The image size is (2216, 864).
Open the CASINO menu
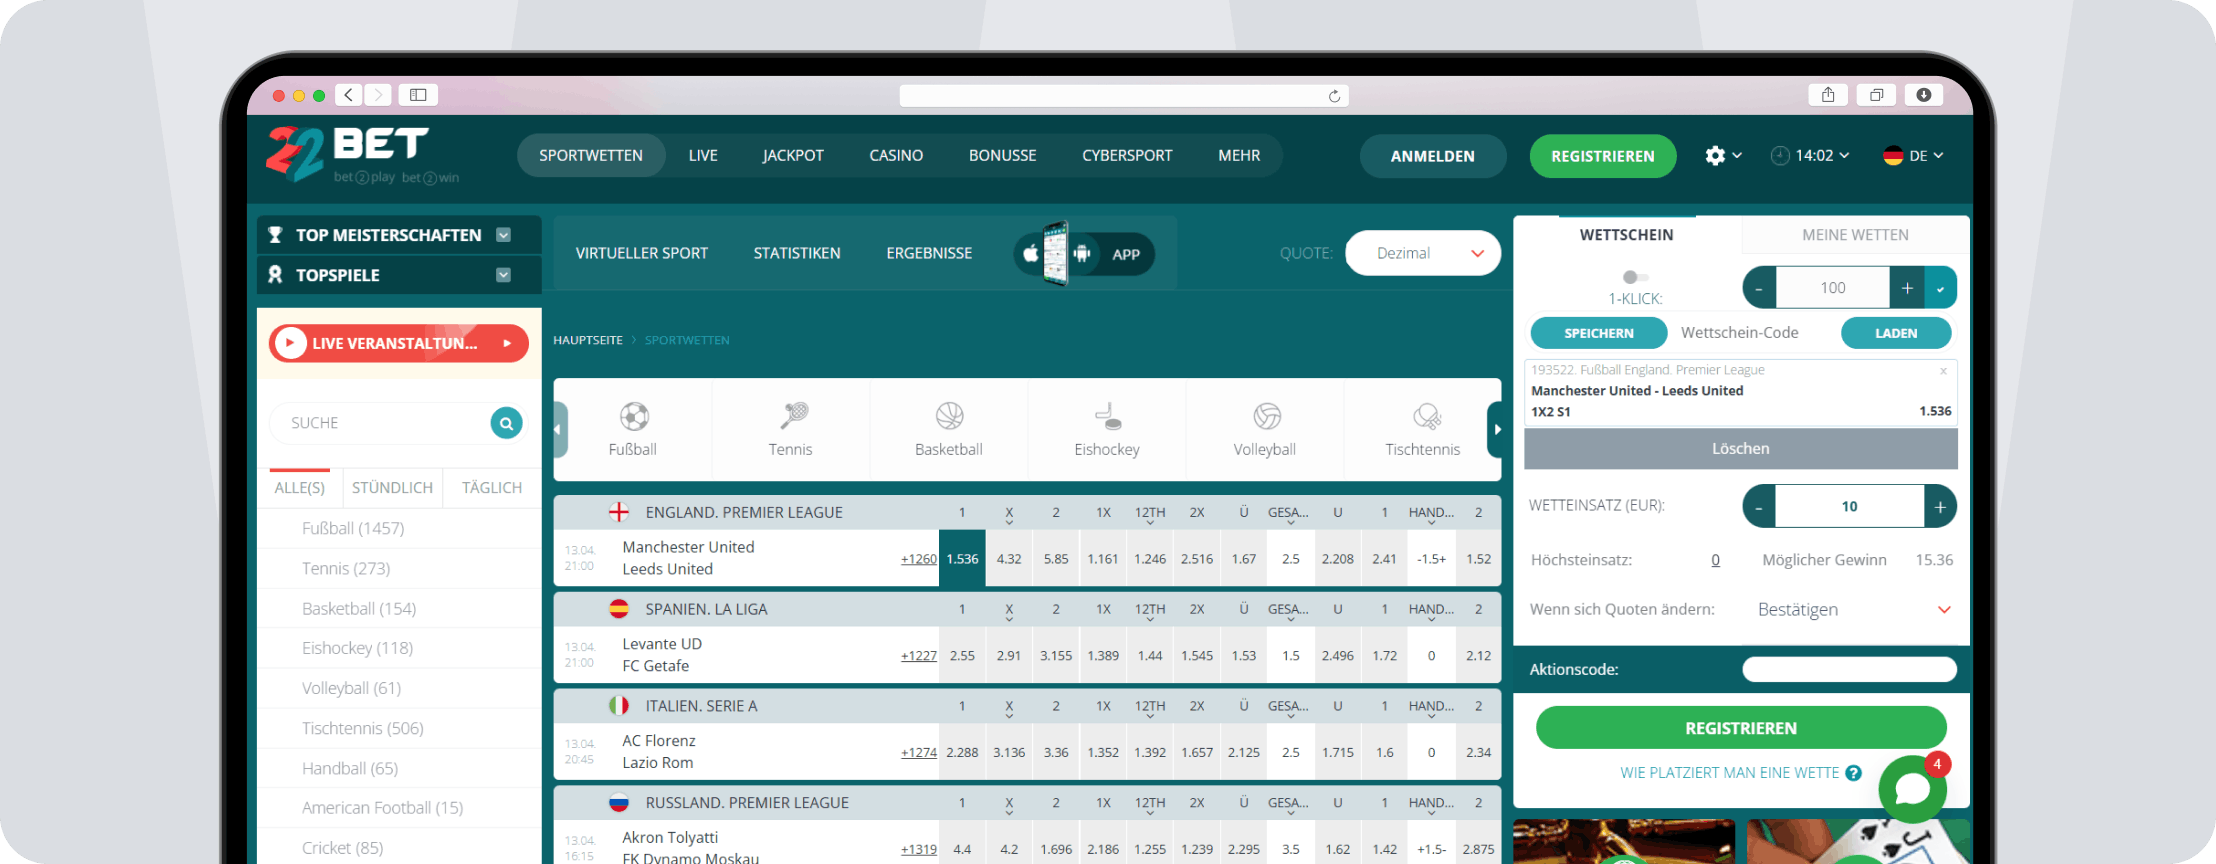tap(896, 156)
